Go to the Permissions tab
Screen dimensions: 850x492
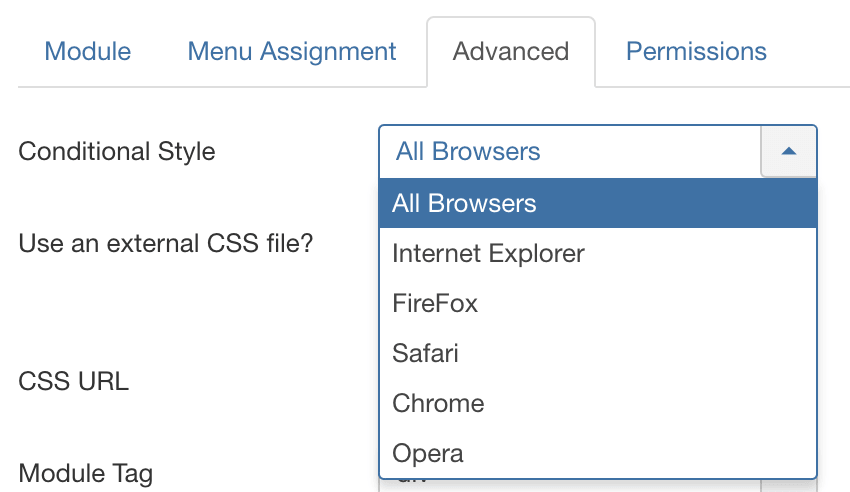tap(696, 52)
